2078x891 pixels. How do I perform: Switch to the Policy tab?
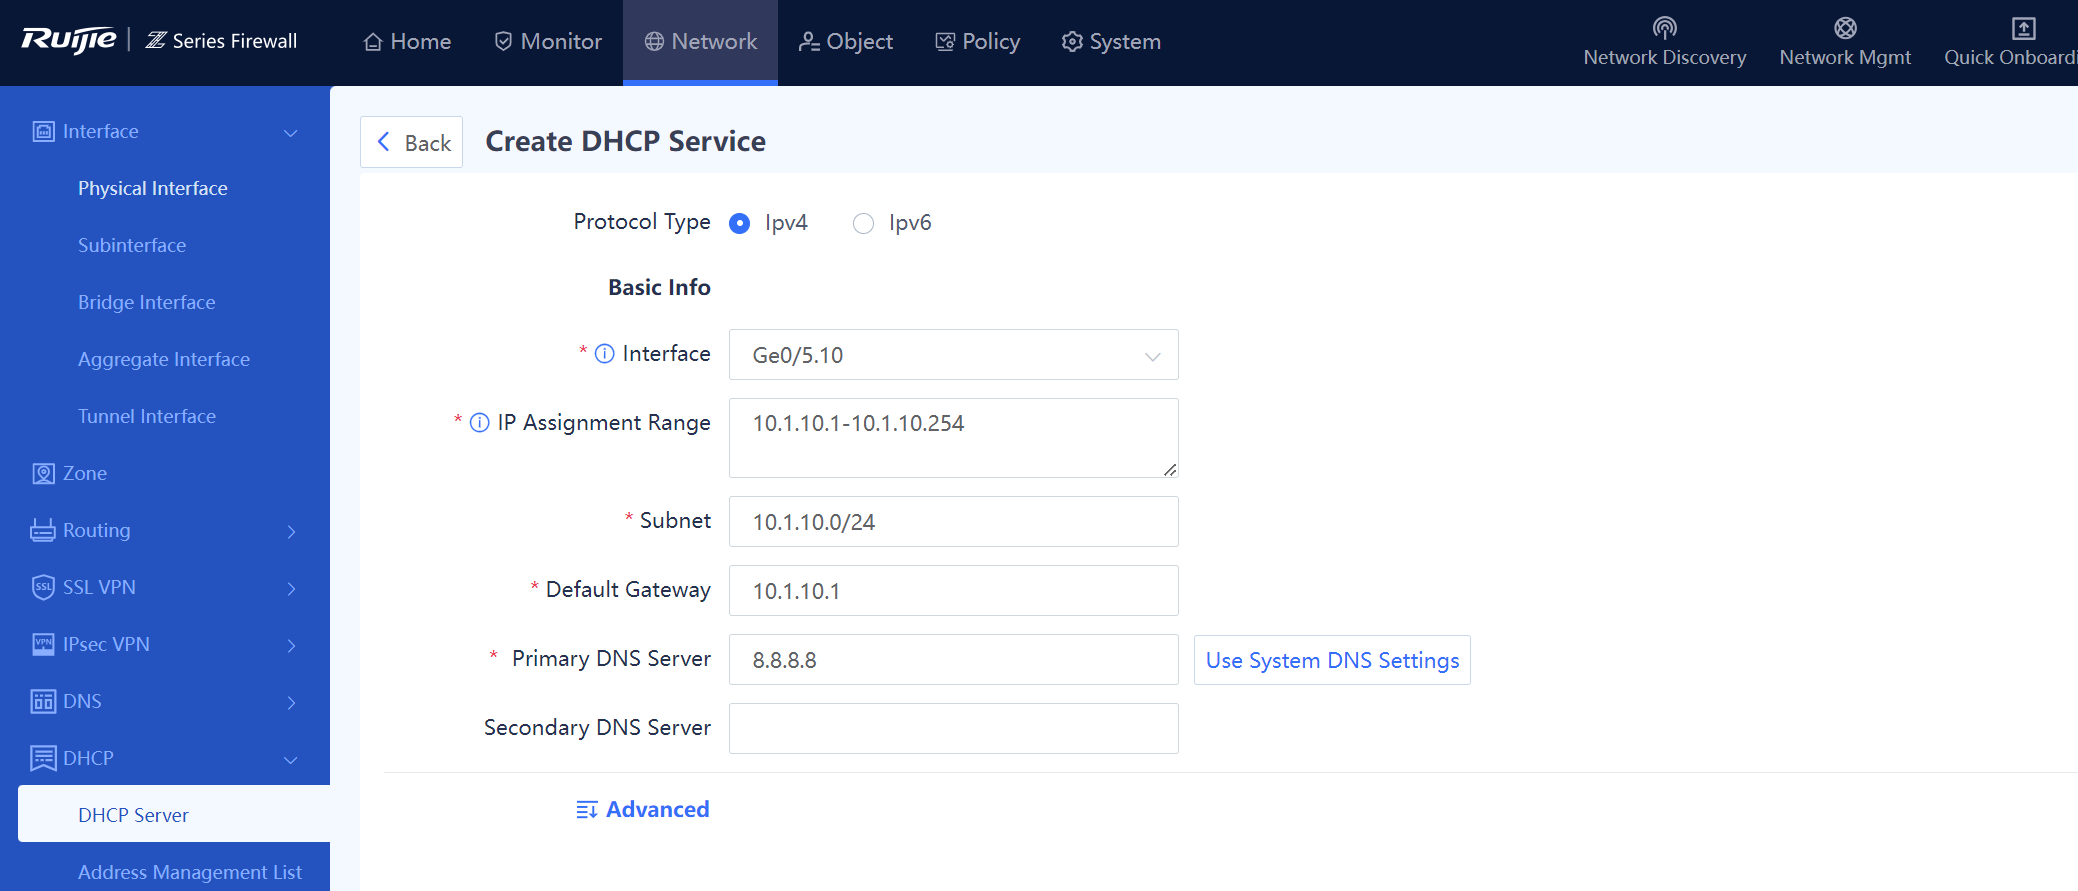coord(977,42)
